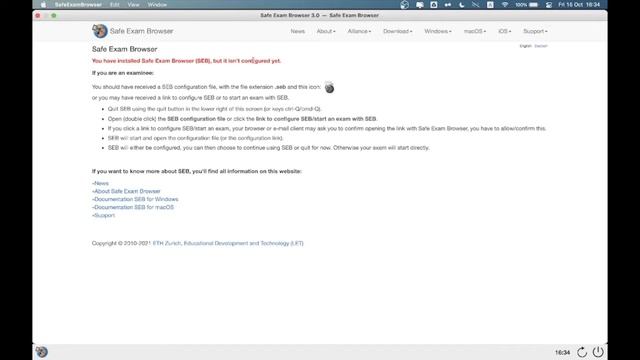Click the SEB taskbar icon at bottom left
Viewport: 640px width, 360px height.
coord(41,352)
